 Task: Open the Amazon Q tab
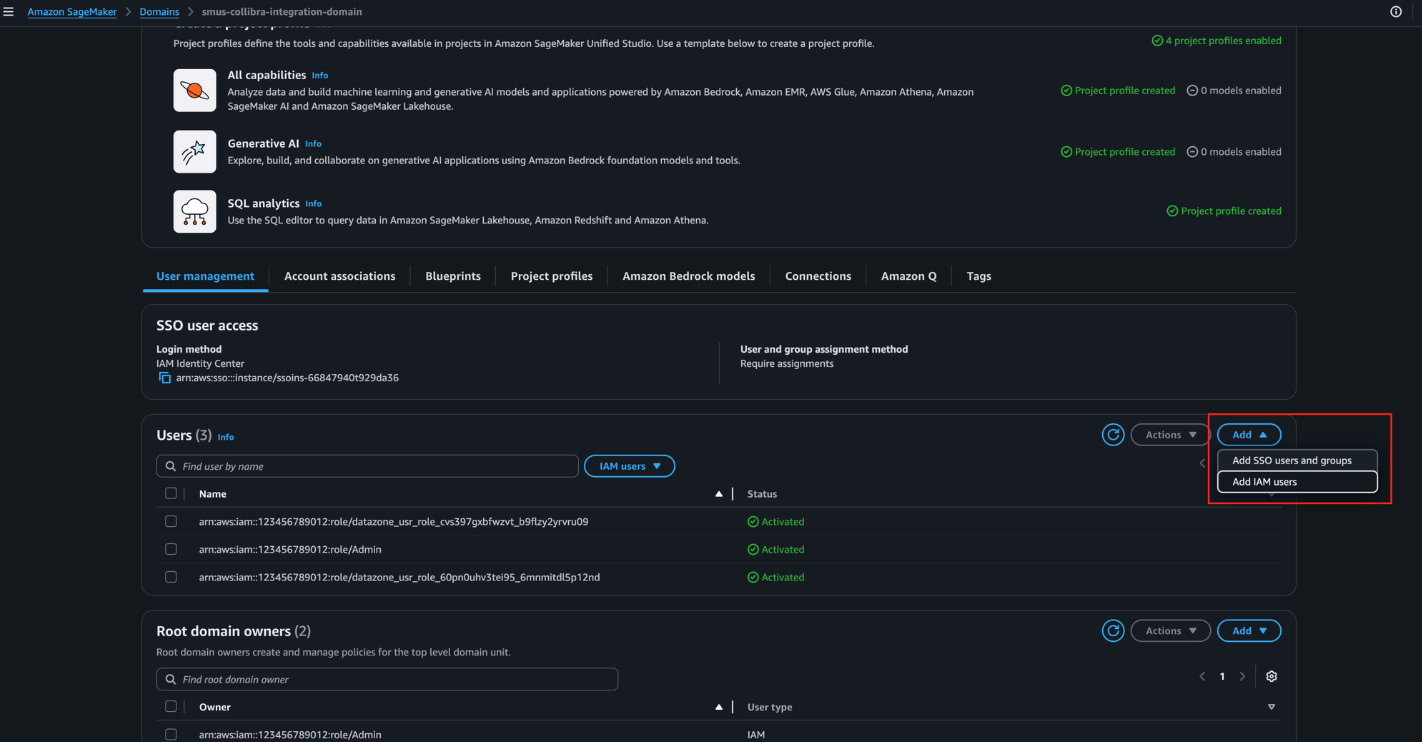[x=909, y=276]
